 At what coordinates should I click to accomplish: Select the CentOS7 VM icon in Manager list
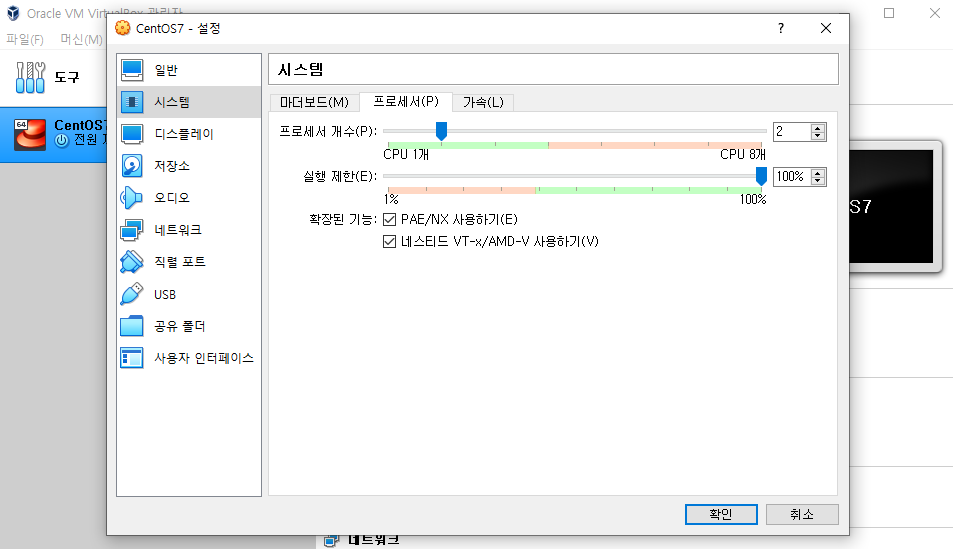click(30, 134)
